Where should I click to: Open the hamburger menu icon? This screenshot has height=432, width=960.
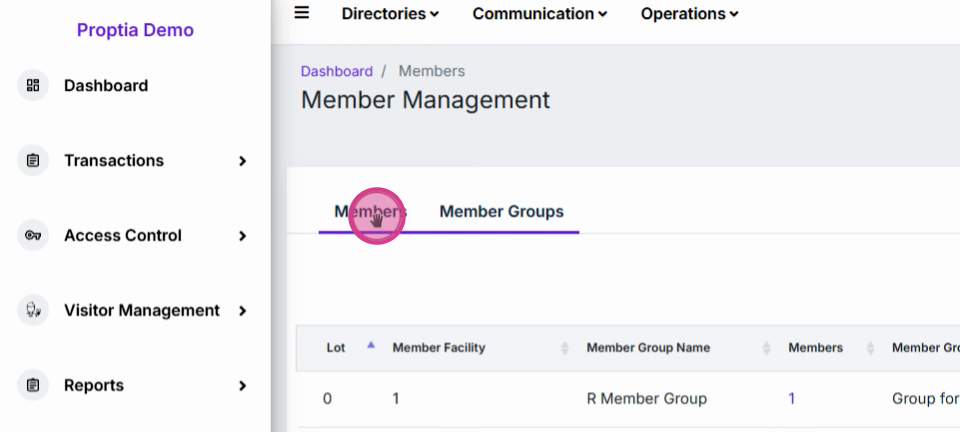coord(301,13)
